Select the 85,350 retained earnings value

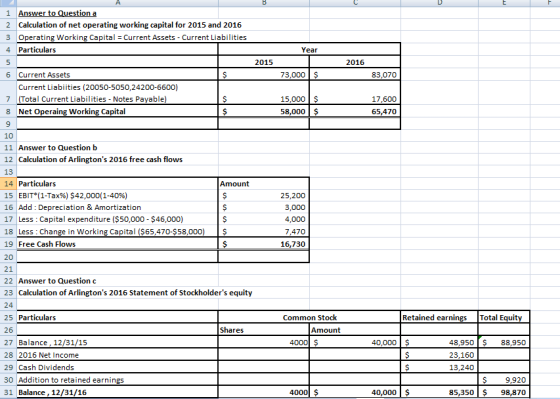pos(439,392)
